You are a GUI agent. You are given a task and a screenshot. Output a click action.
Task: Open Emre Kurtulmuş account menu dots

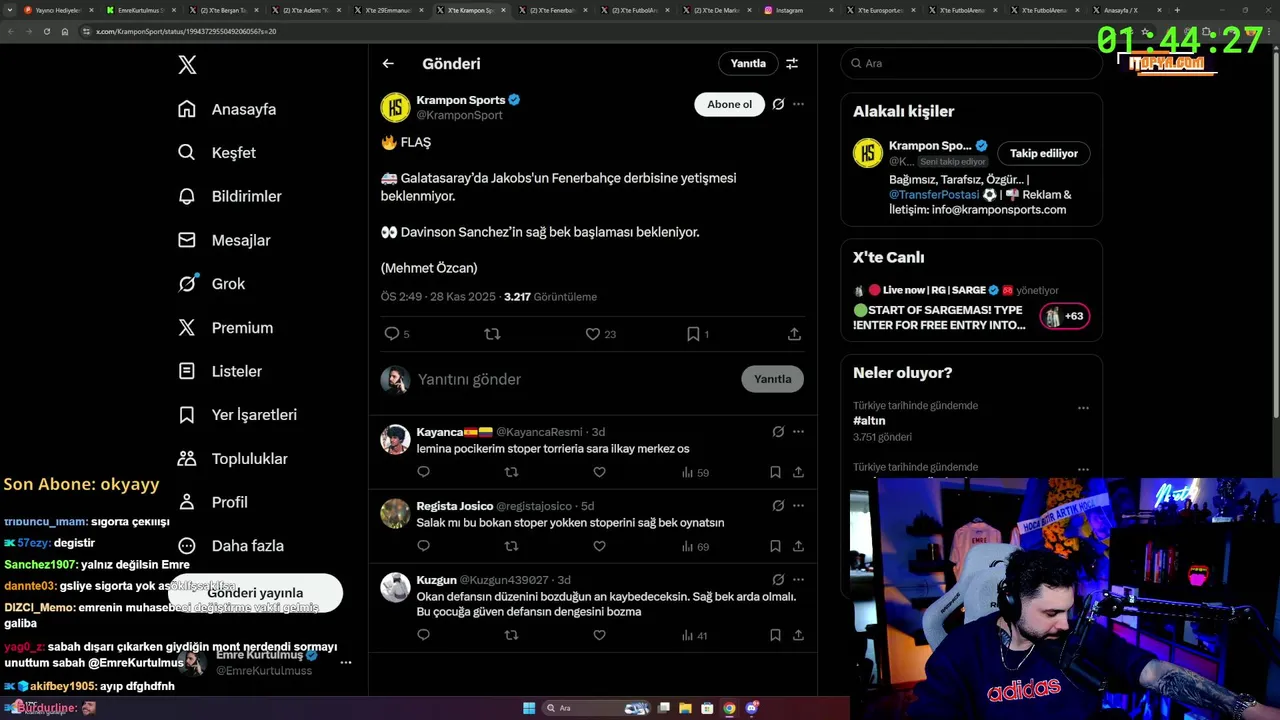(x=345, y=662)
